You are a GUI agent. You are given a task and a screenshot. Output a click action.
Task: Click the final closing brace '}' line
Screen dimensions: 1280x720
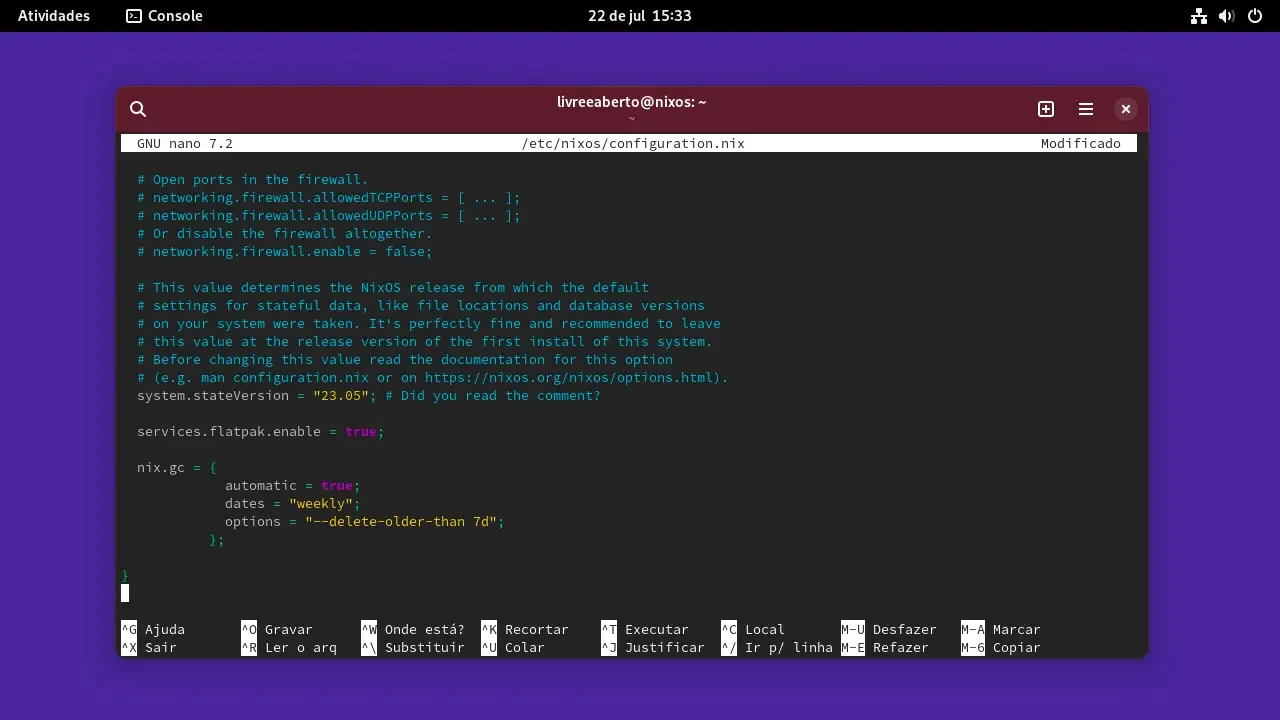click(x=125, y=575)
